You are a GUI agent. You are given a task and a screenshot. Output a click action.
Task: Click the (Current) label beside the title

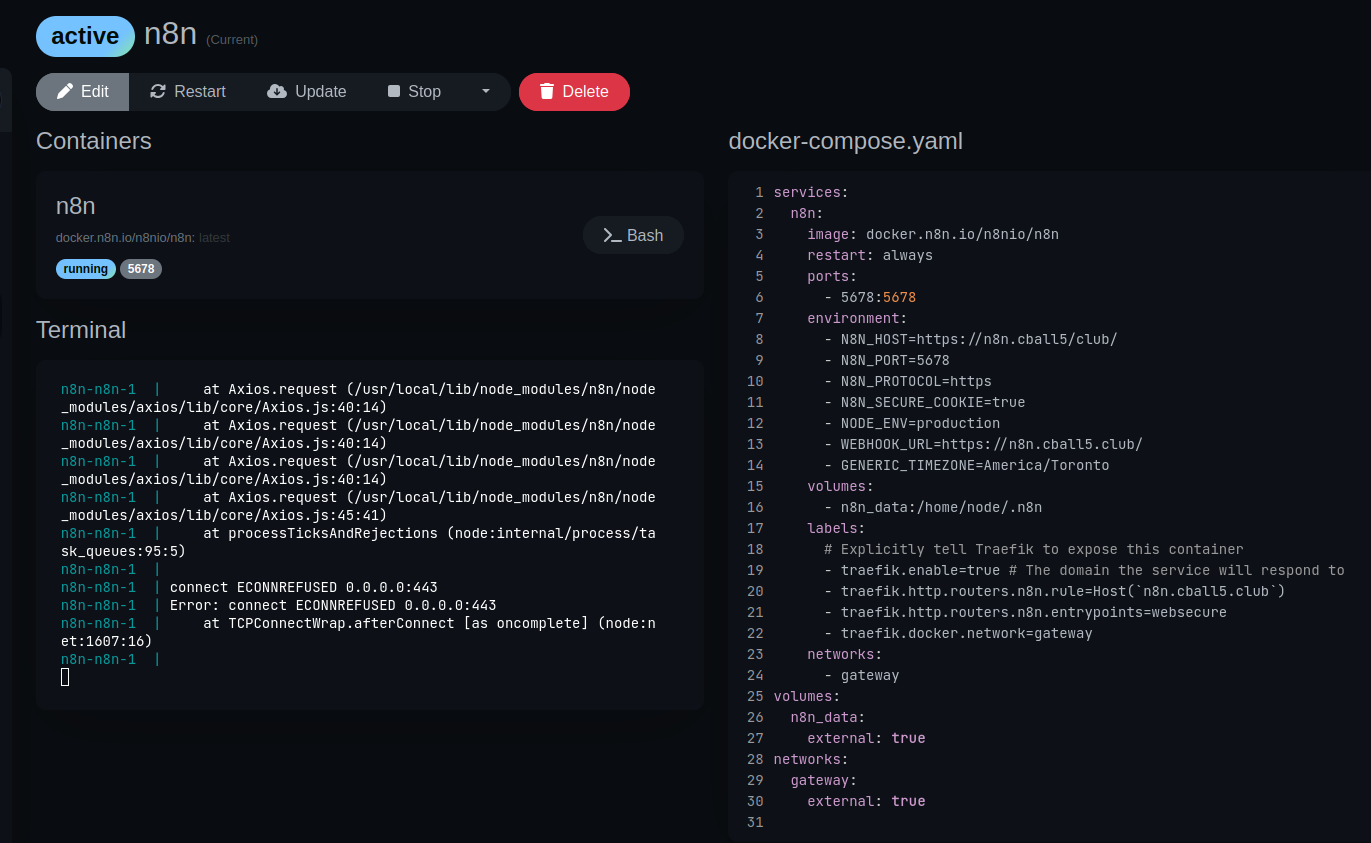point(232,40)
